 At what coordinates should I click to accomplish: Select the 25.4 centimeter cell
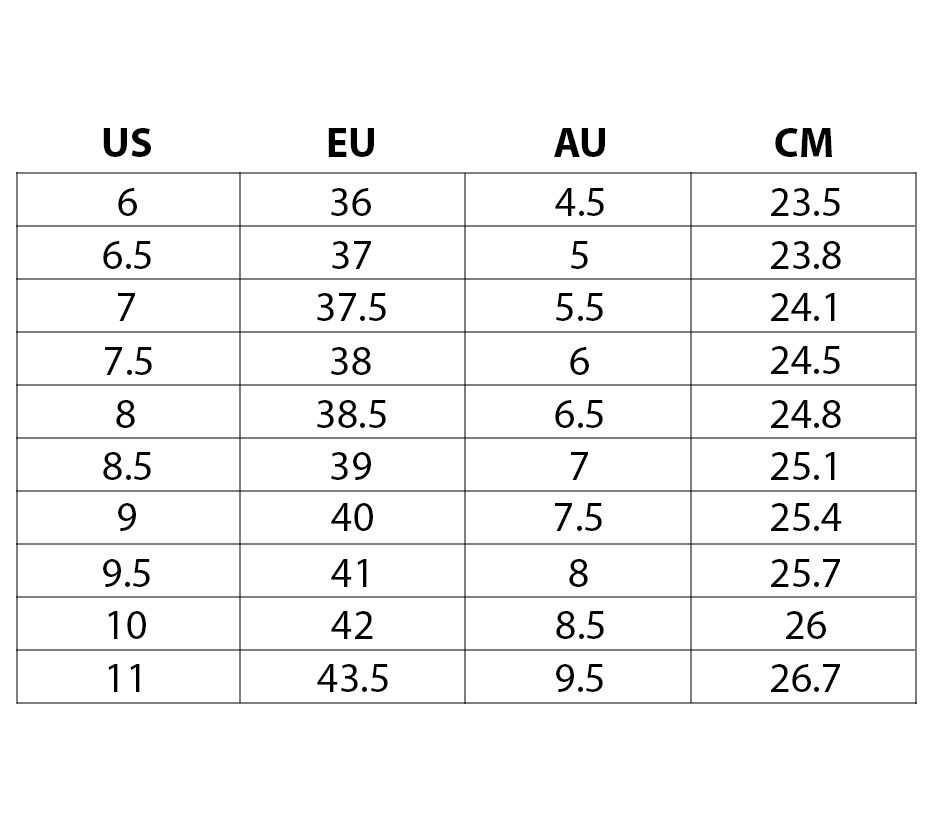click(805, 518)
